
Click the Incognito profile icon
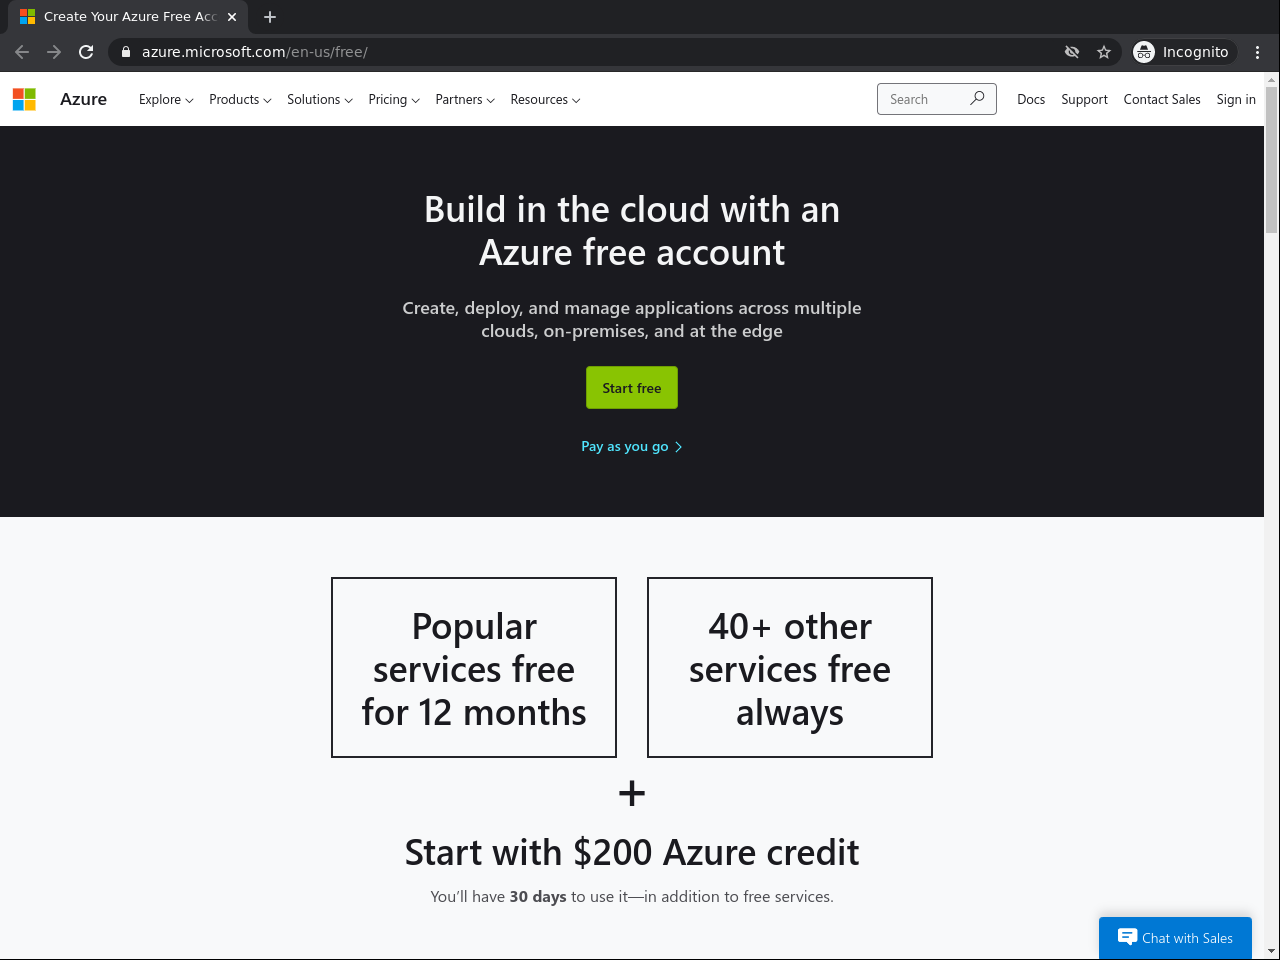tap(1144, 52)
